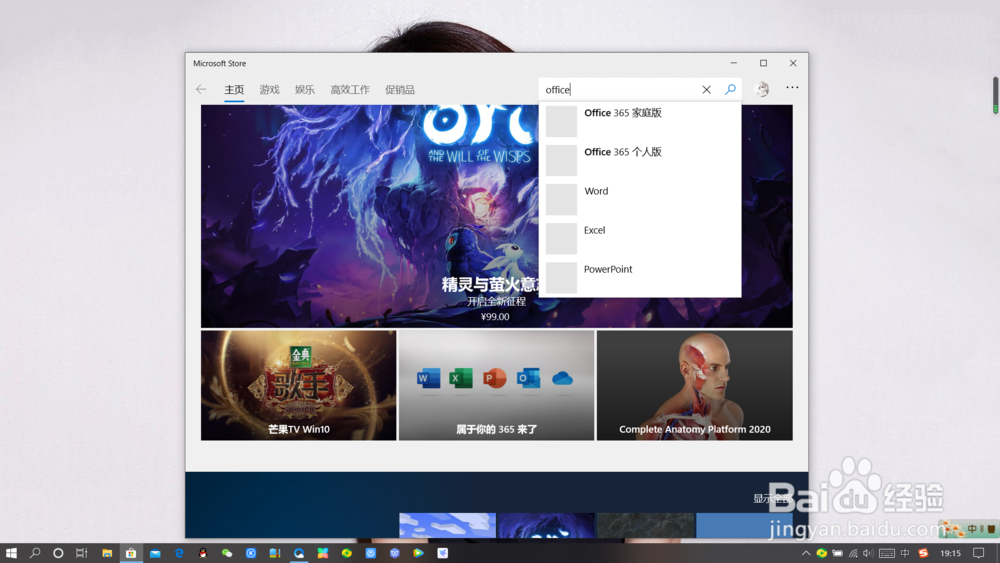1000x563 pixels.
Task: Open the '属于你的 365 来了' tile
Action: (496, 385)
